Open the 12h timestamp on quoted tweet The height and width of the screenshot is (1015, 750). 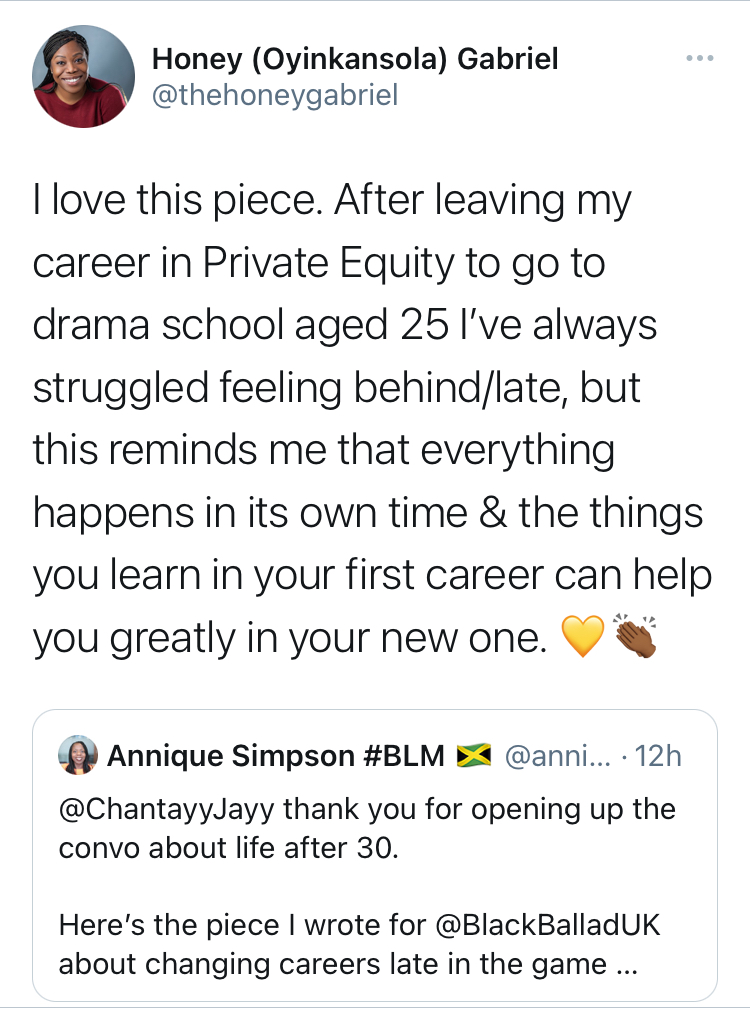point(658,756)
